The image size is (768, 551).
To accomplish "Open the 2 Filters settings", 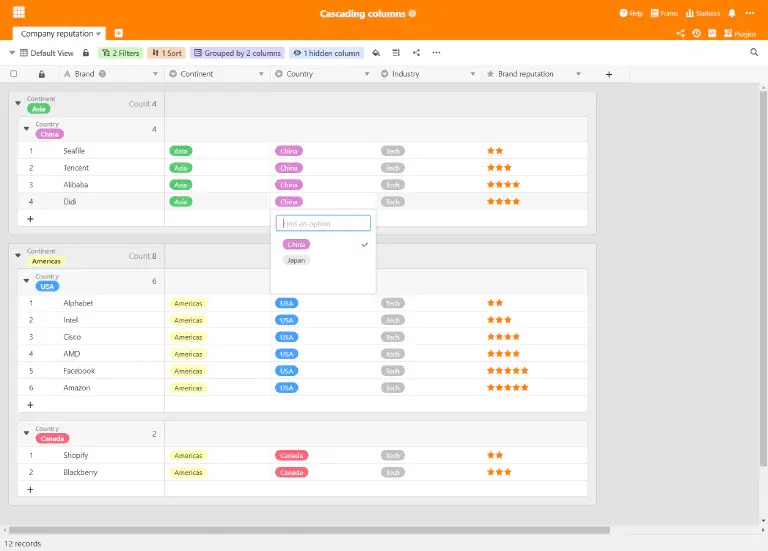I will click(x=120, y=53).
